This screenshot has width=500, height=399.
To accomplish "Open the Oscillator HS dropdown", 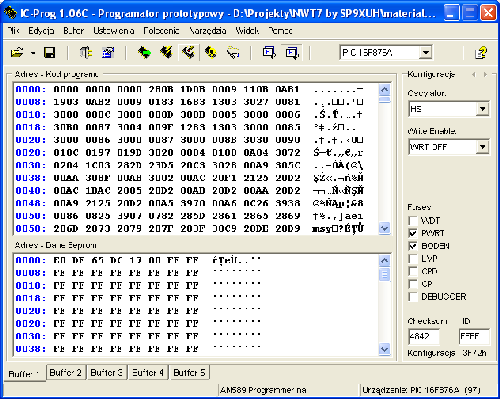I will click(x=449, y=109).
